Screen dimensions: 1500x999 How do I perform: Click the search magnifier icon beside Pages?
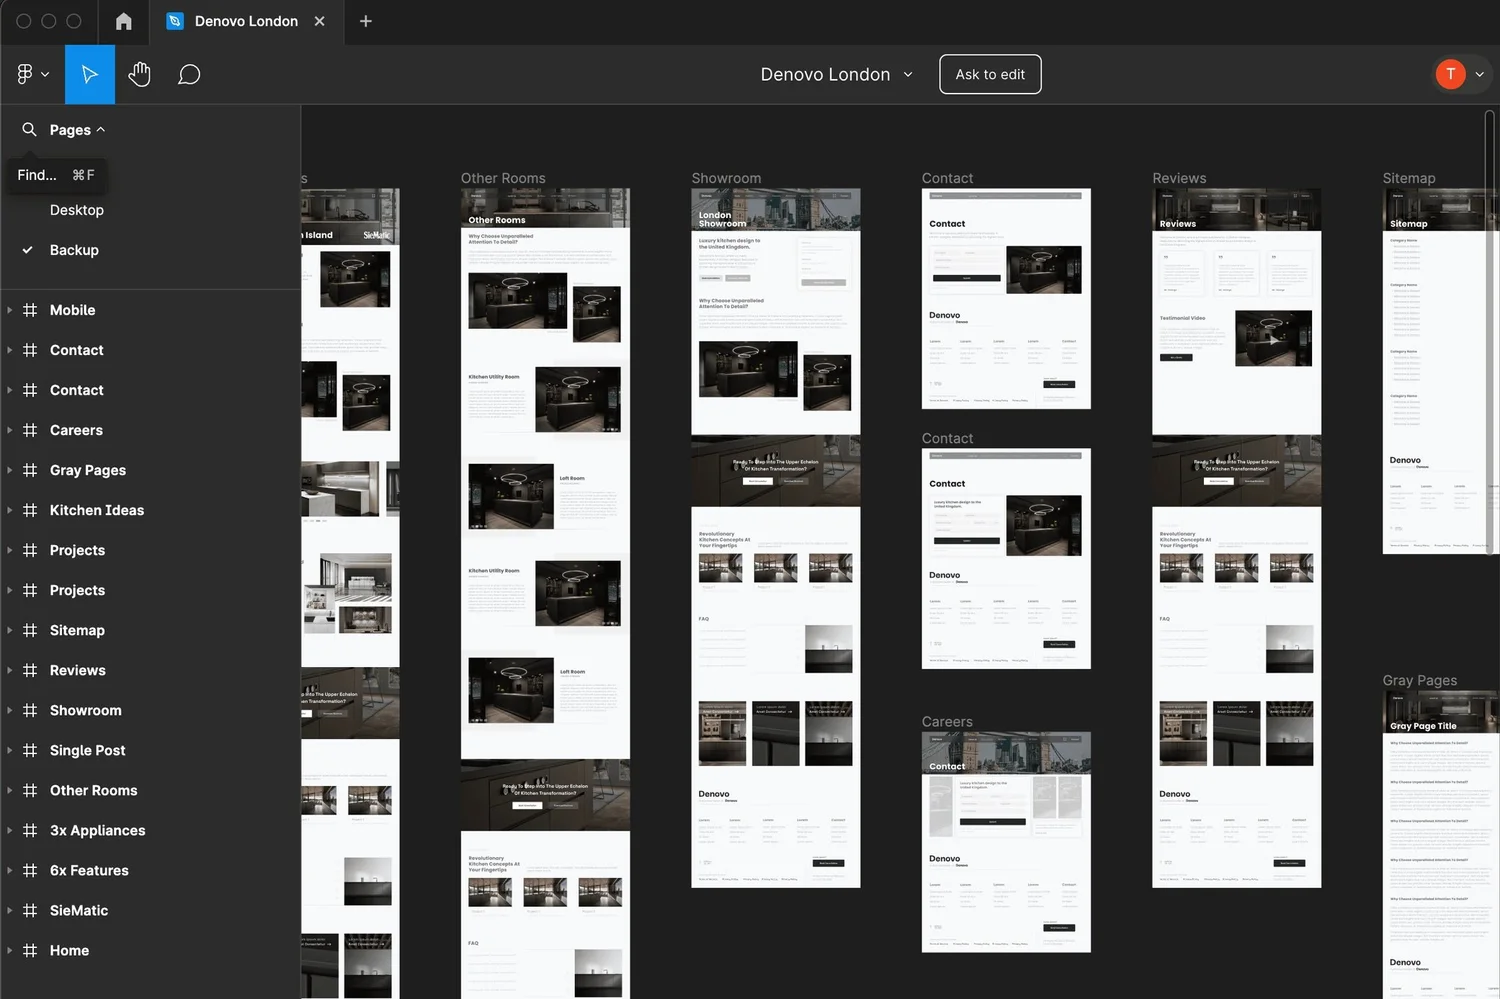29,129
